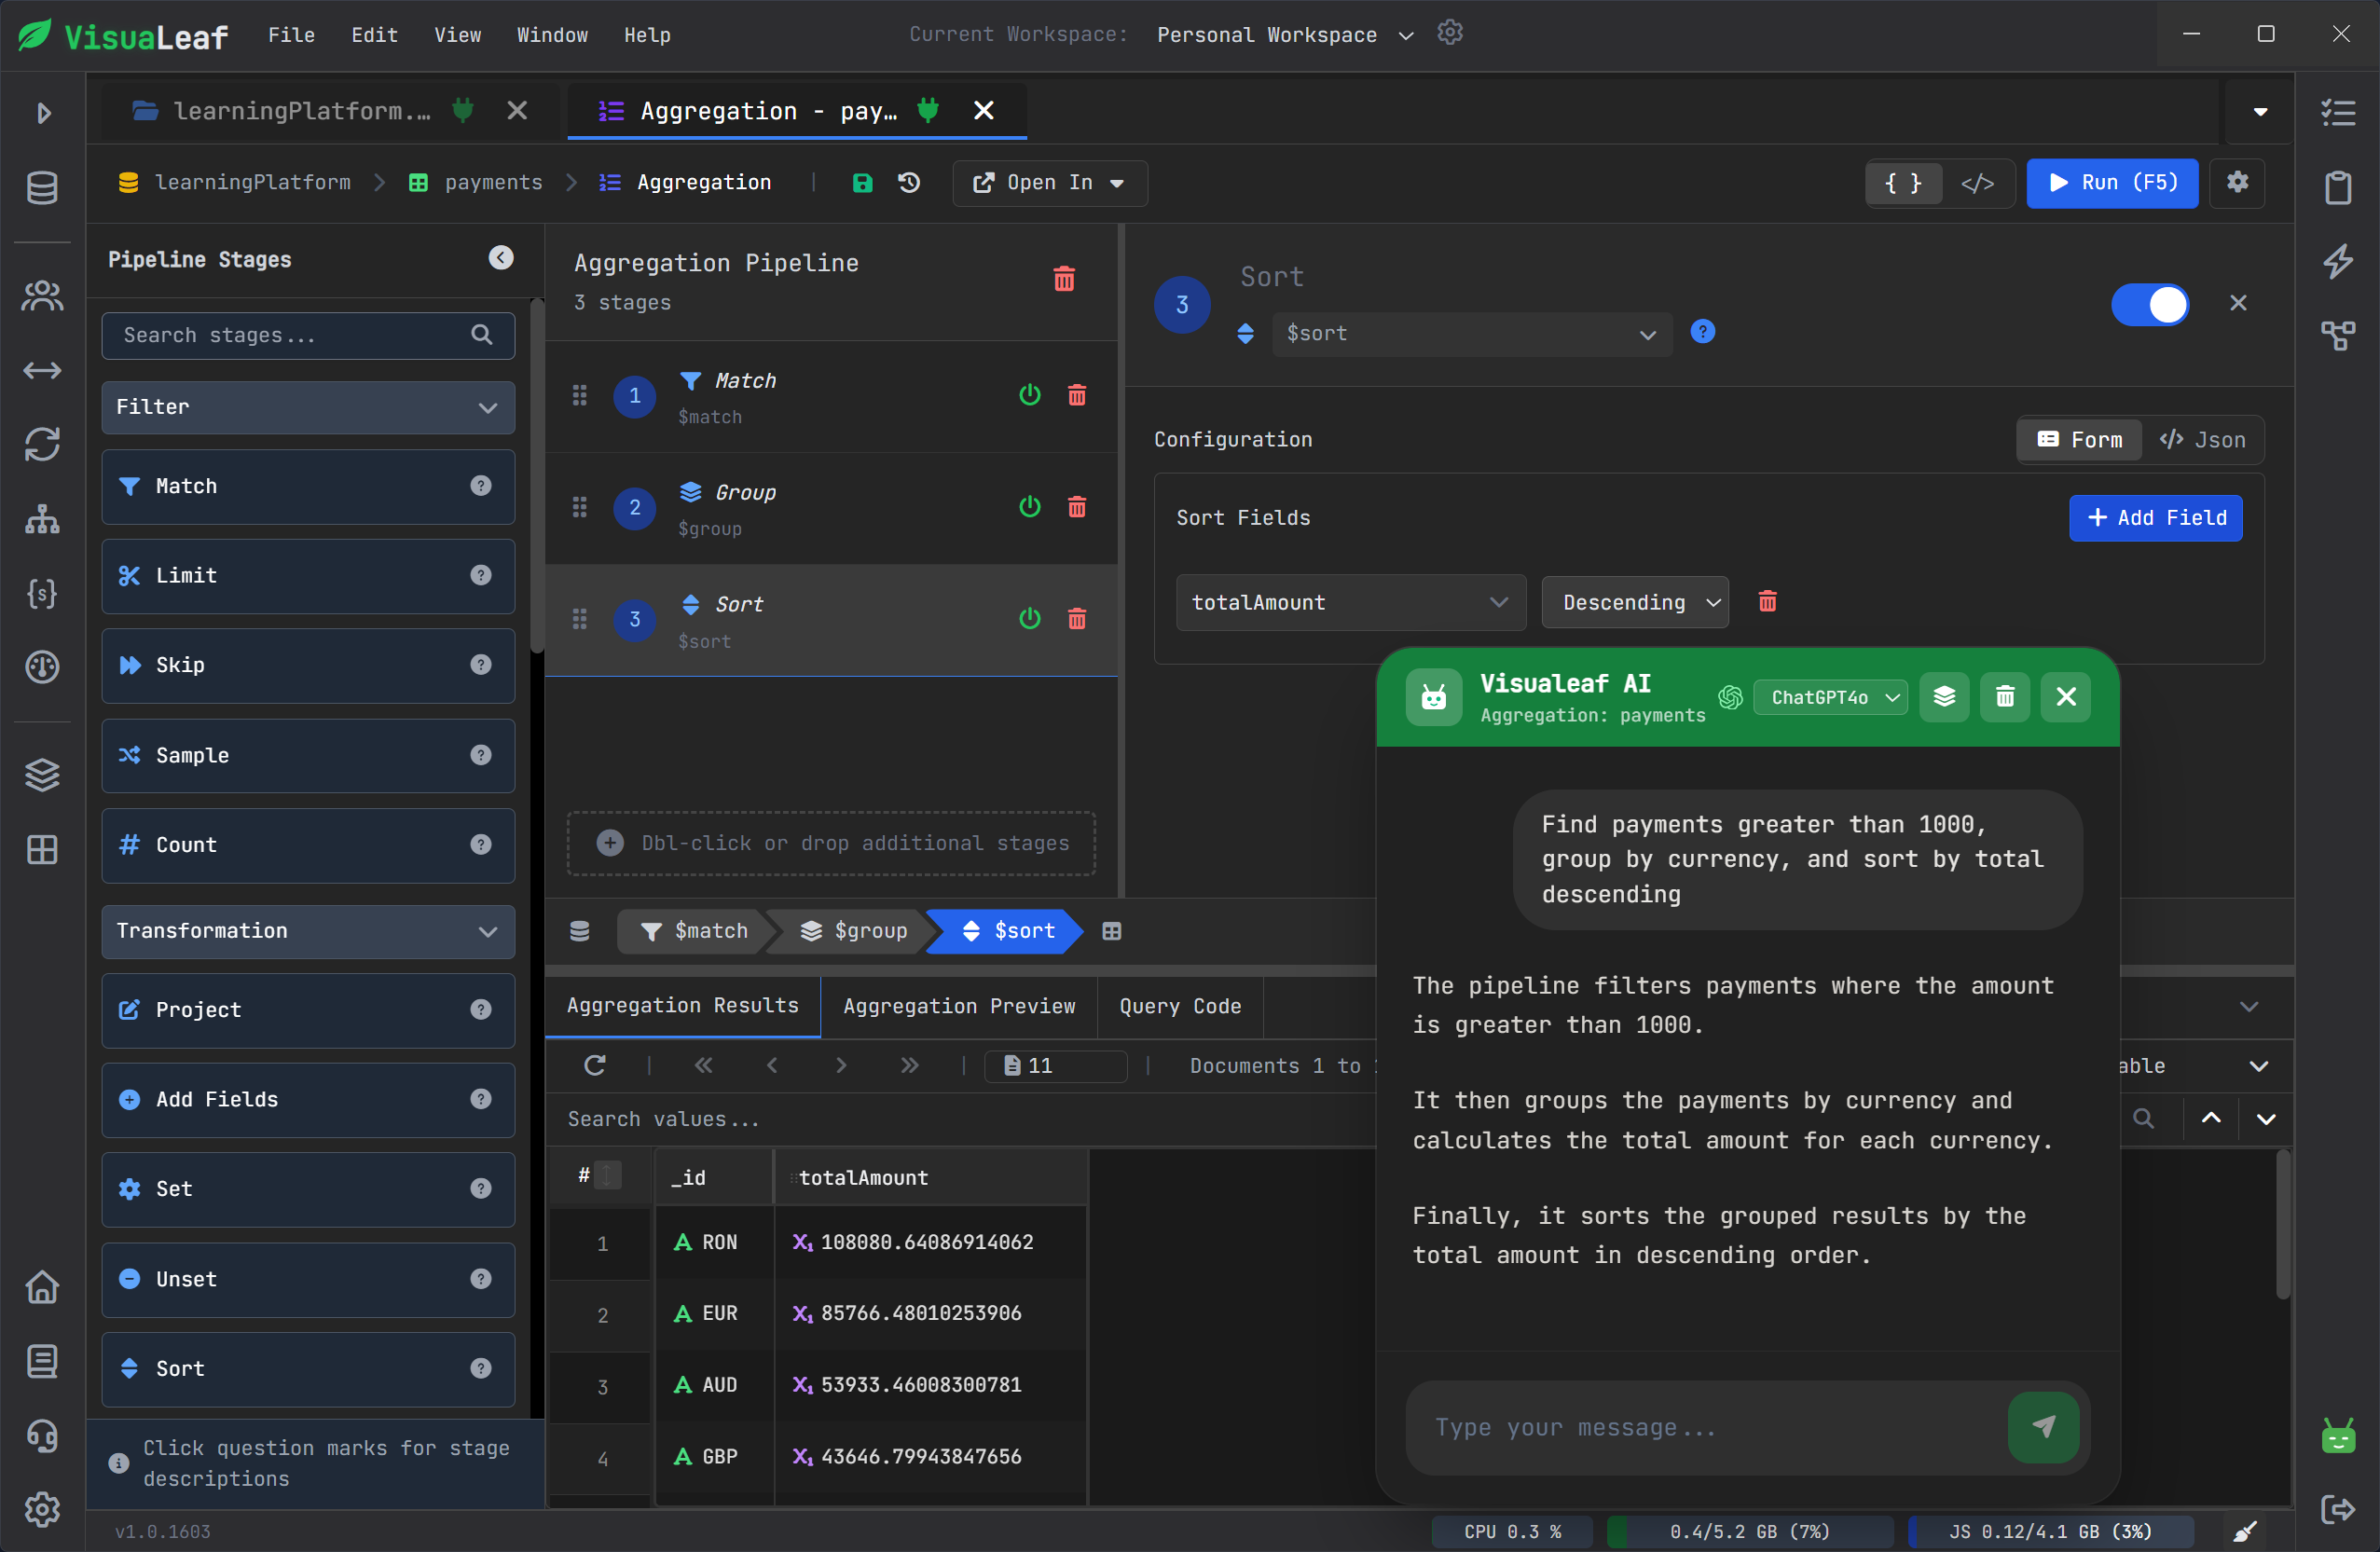
Task: Collapse the Pipeline Stages panel
Action: coord(501,258)
